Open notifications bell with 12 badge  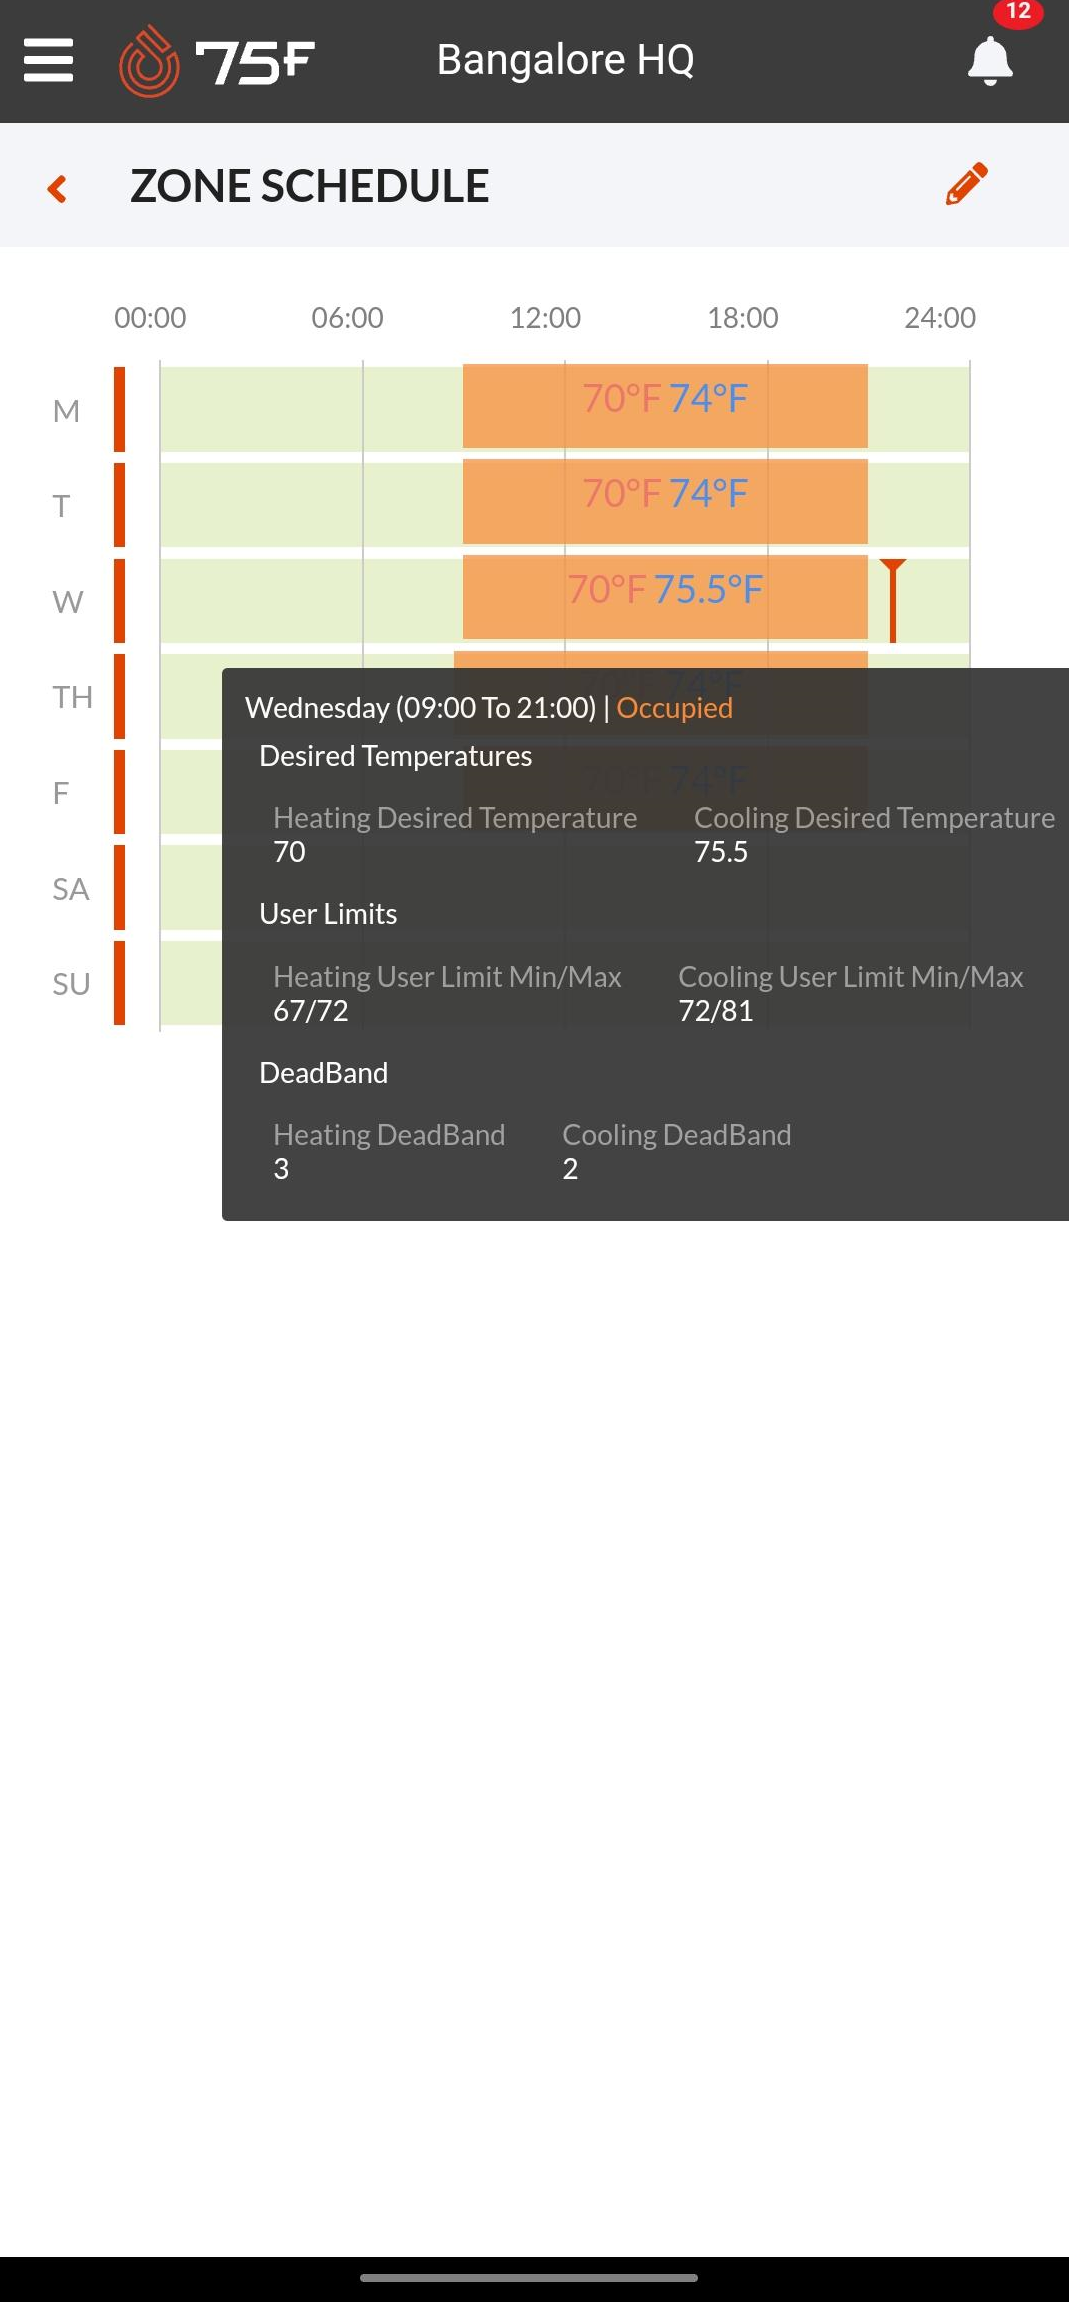(x=991, y=60)
